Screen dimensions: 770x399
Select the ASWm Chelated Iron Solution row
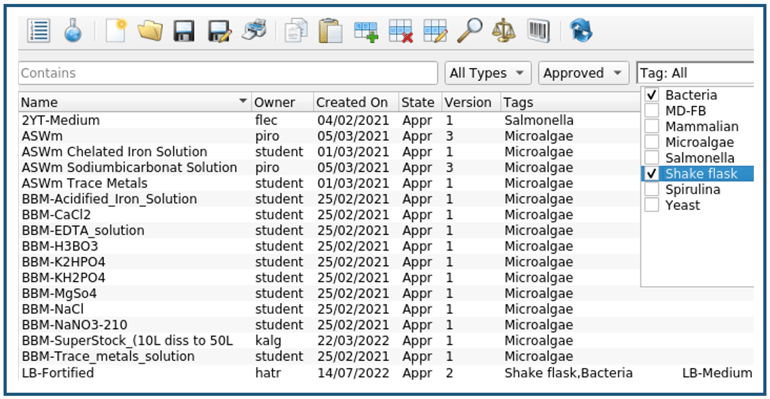pos(329,152)
